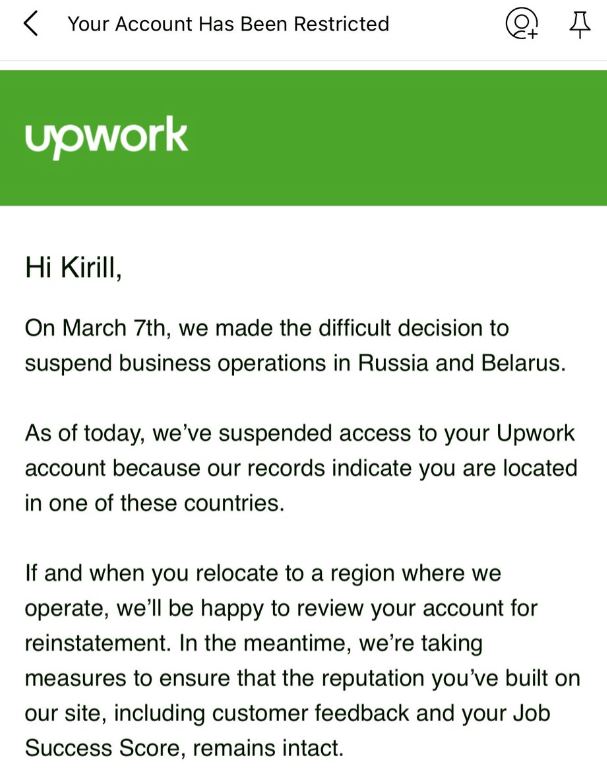Viewport: 607px width, 773px height.
Task: Click the Upwork logo in the banner
Action: 106,136
